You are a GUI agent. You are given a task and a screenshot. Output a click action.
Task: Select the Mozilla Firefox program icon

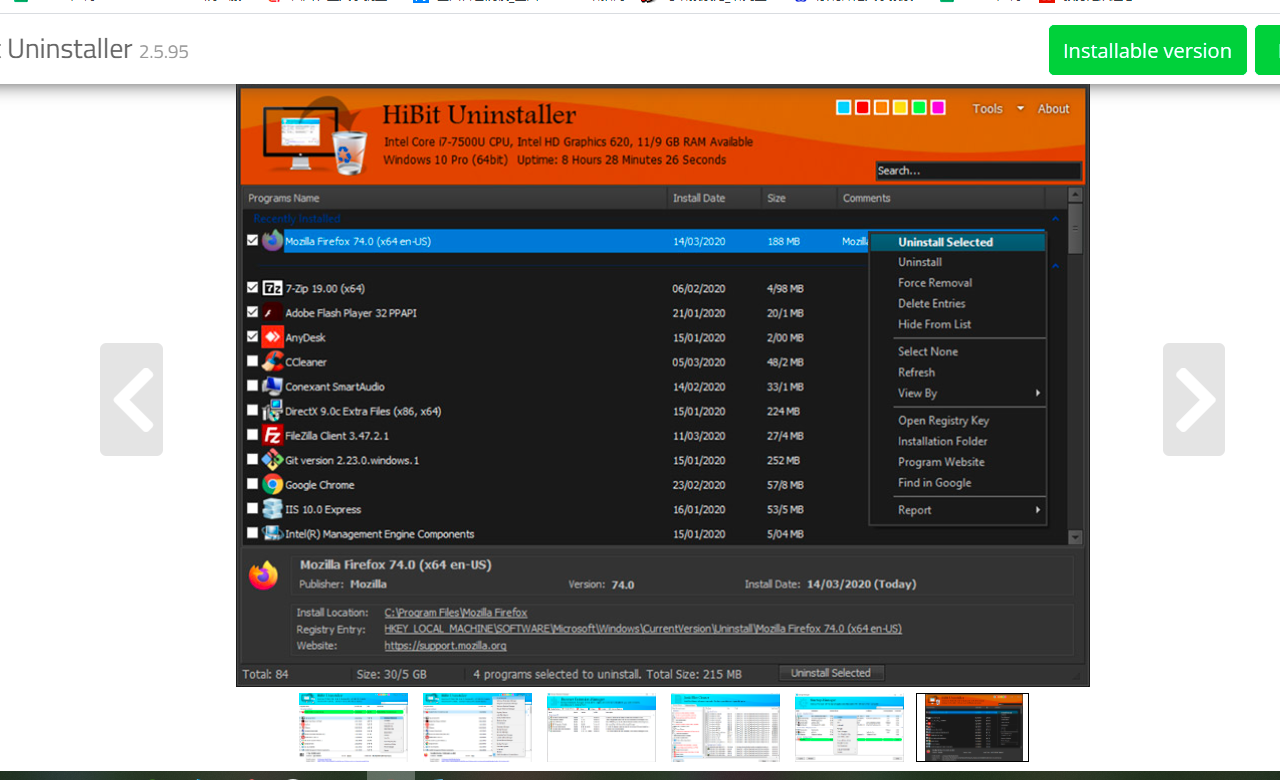tap(273, 240)
